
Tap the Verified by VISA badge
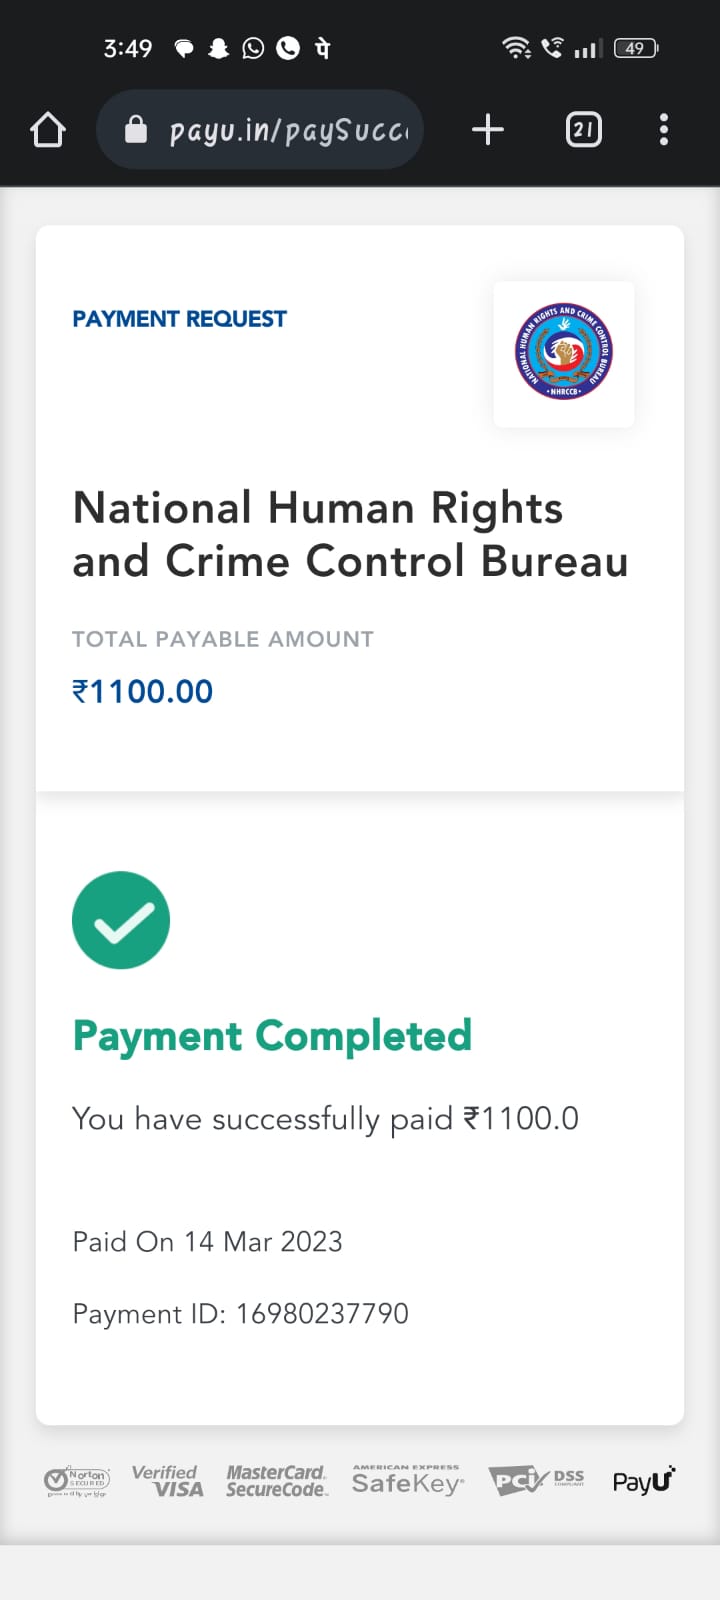167,1481
